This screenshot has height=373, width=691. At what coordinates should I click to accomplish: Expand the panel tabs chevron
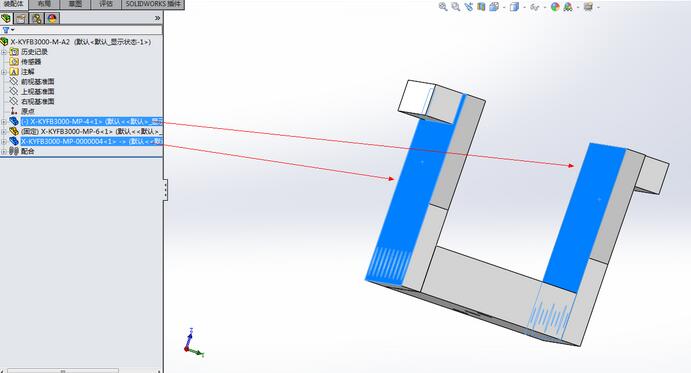(157, 18)
